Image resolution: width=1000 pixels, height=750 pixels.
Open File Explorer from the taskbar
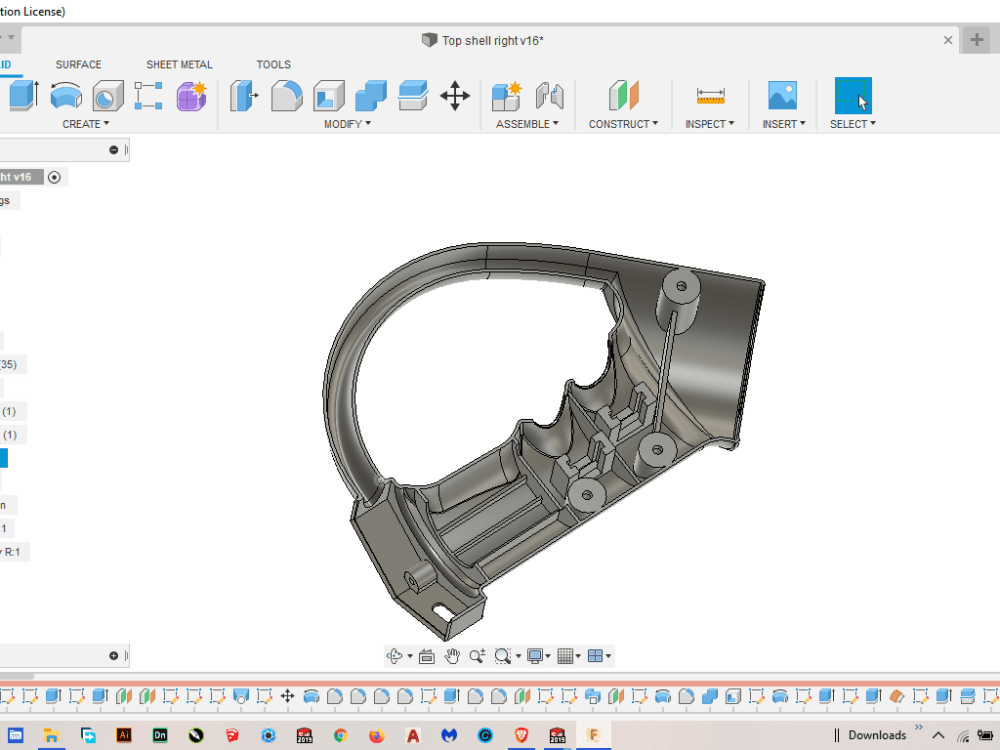[51, 735]
